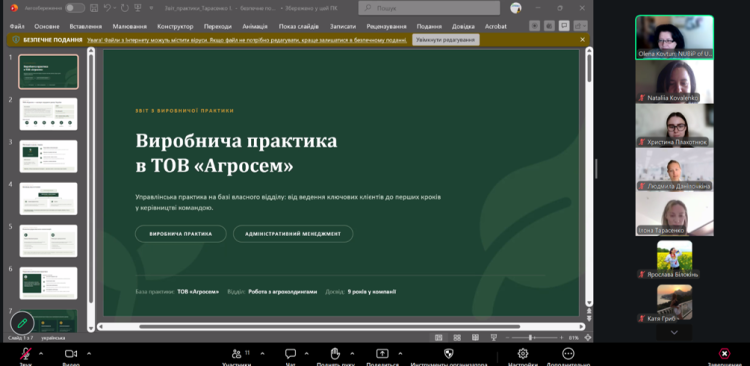Click the Undo arrow icon
Image resolution: width=750 pixels, height=366 pixels.
pos(107,8)
